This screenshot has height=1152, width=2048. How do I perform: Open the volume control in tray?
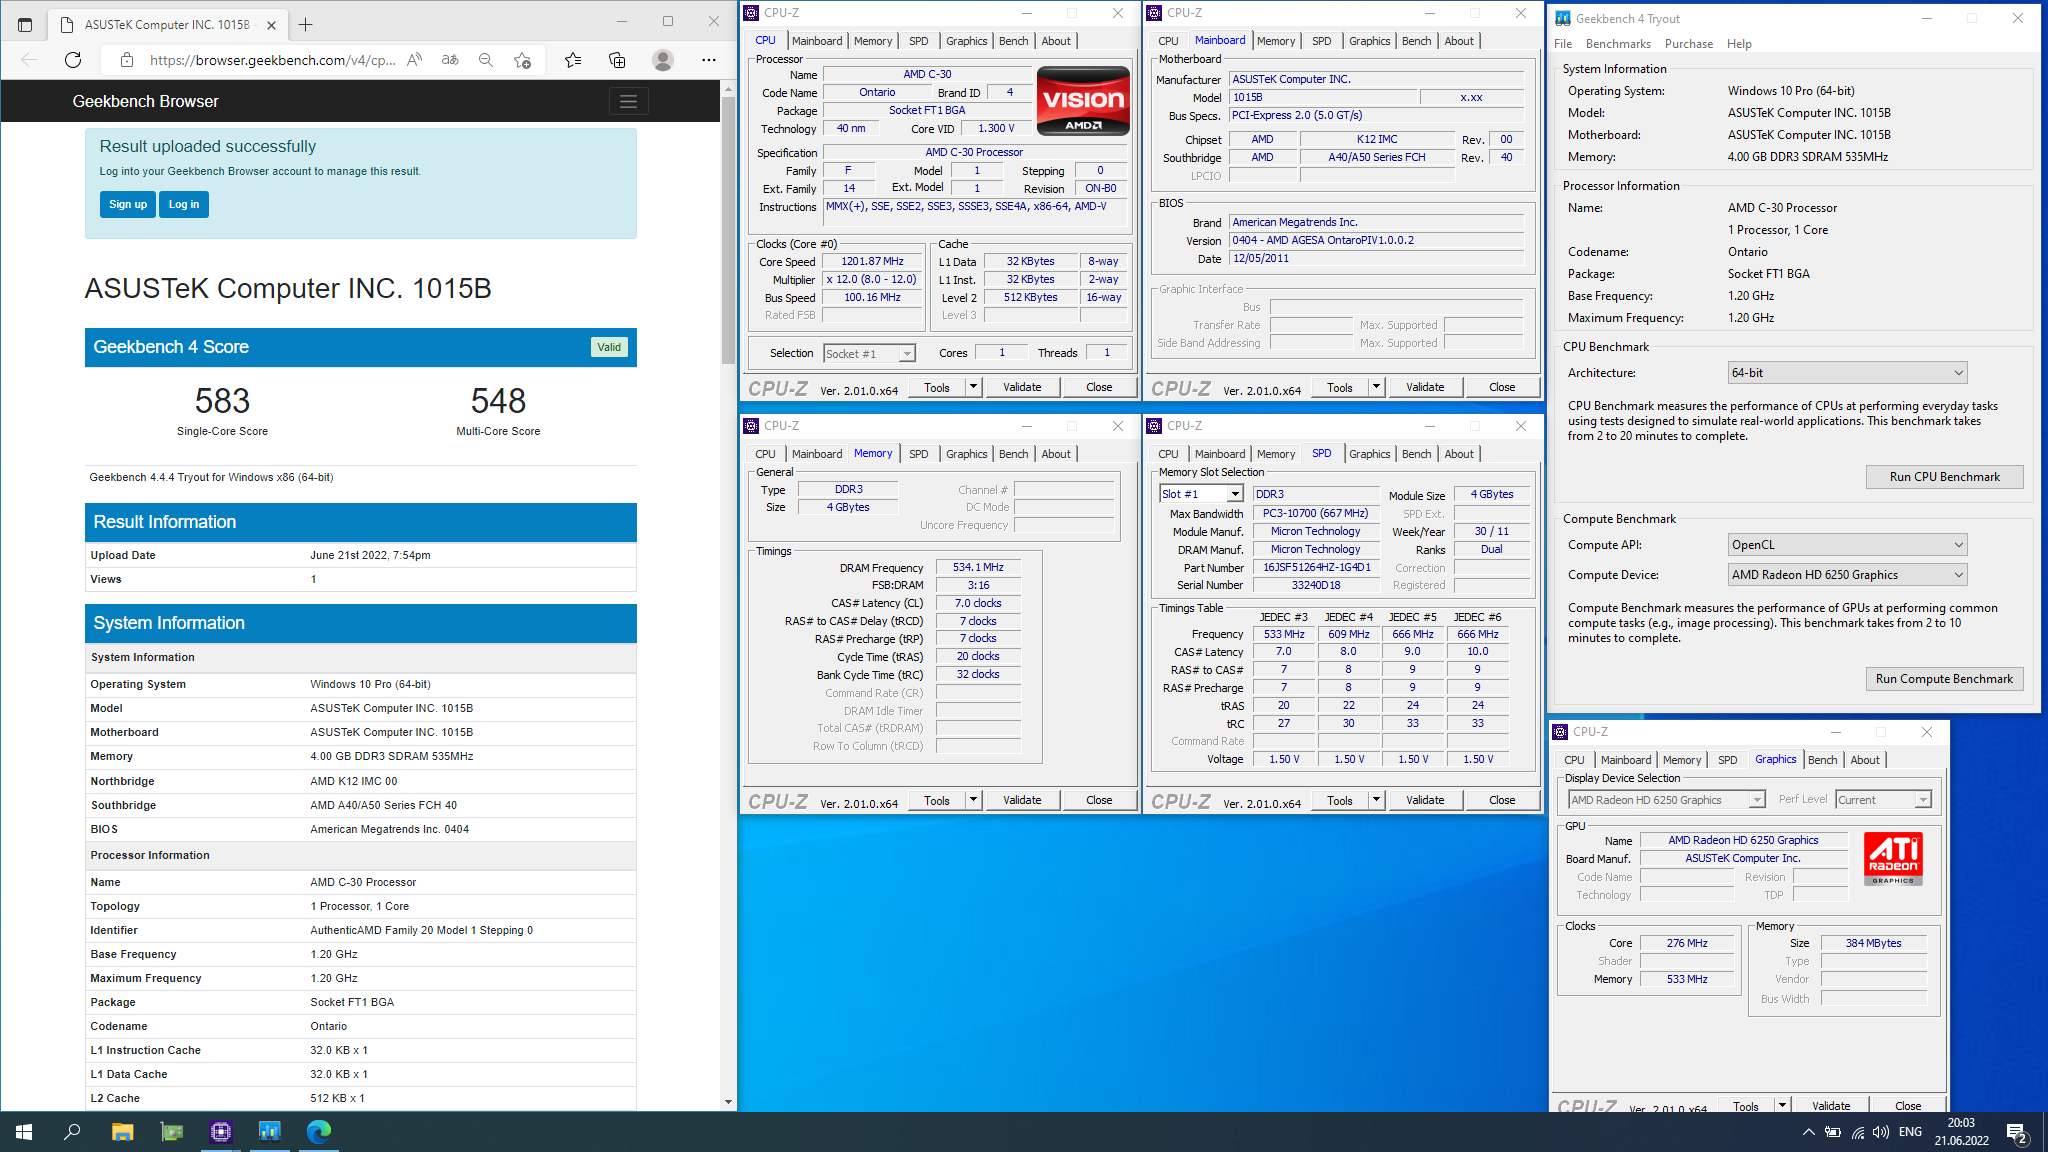pos(1881,1132)
